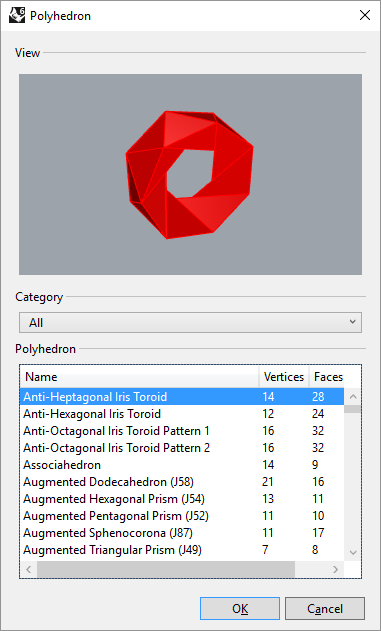Screen dimensions: 381x631
Task: Select Augmented Hexagonal Prism (J54)
Action: click(182, 499)
